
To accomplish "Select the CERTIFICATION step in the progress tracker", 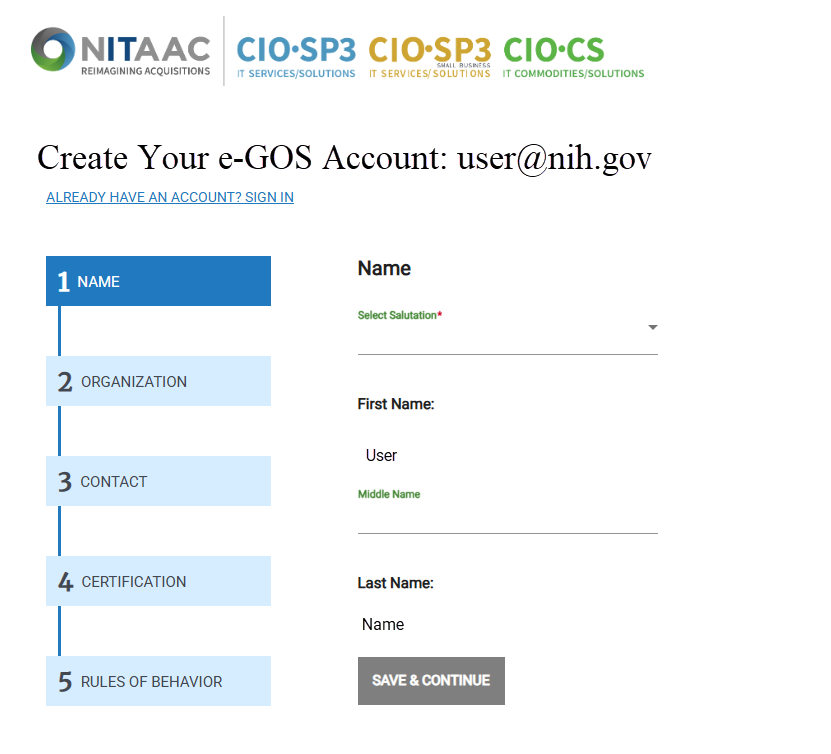I will coord(158,581).
